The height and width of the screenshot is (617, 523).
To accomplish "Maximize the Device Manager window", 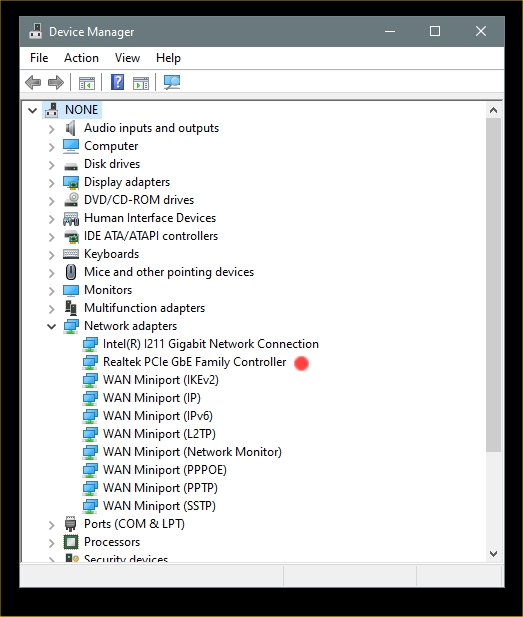I will [x=435, y=31].
